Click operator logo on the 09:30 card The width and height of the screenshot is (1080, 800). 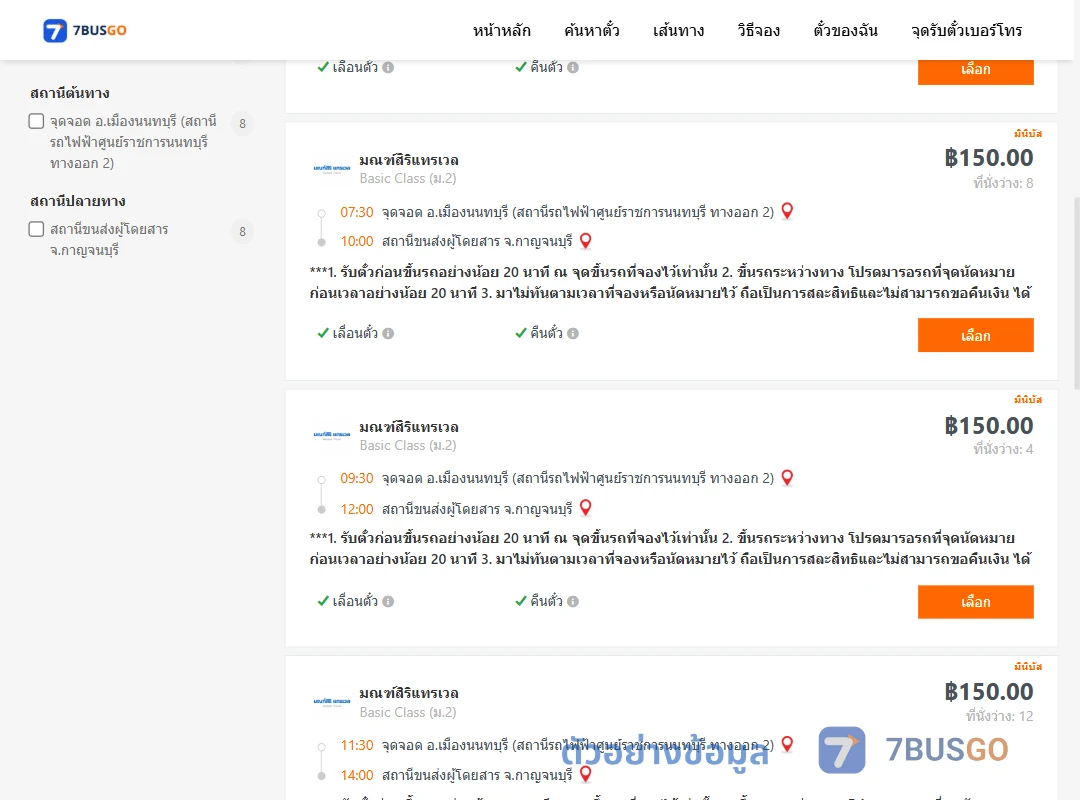(x=332, y=435)
